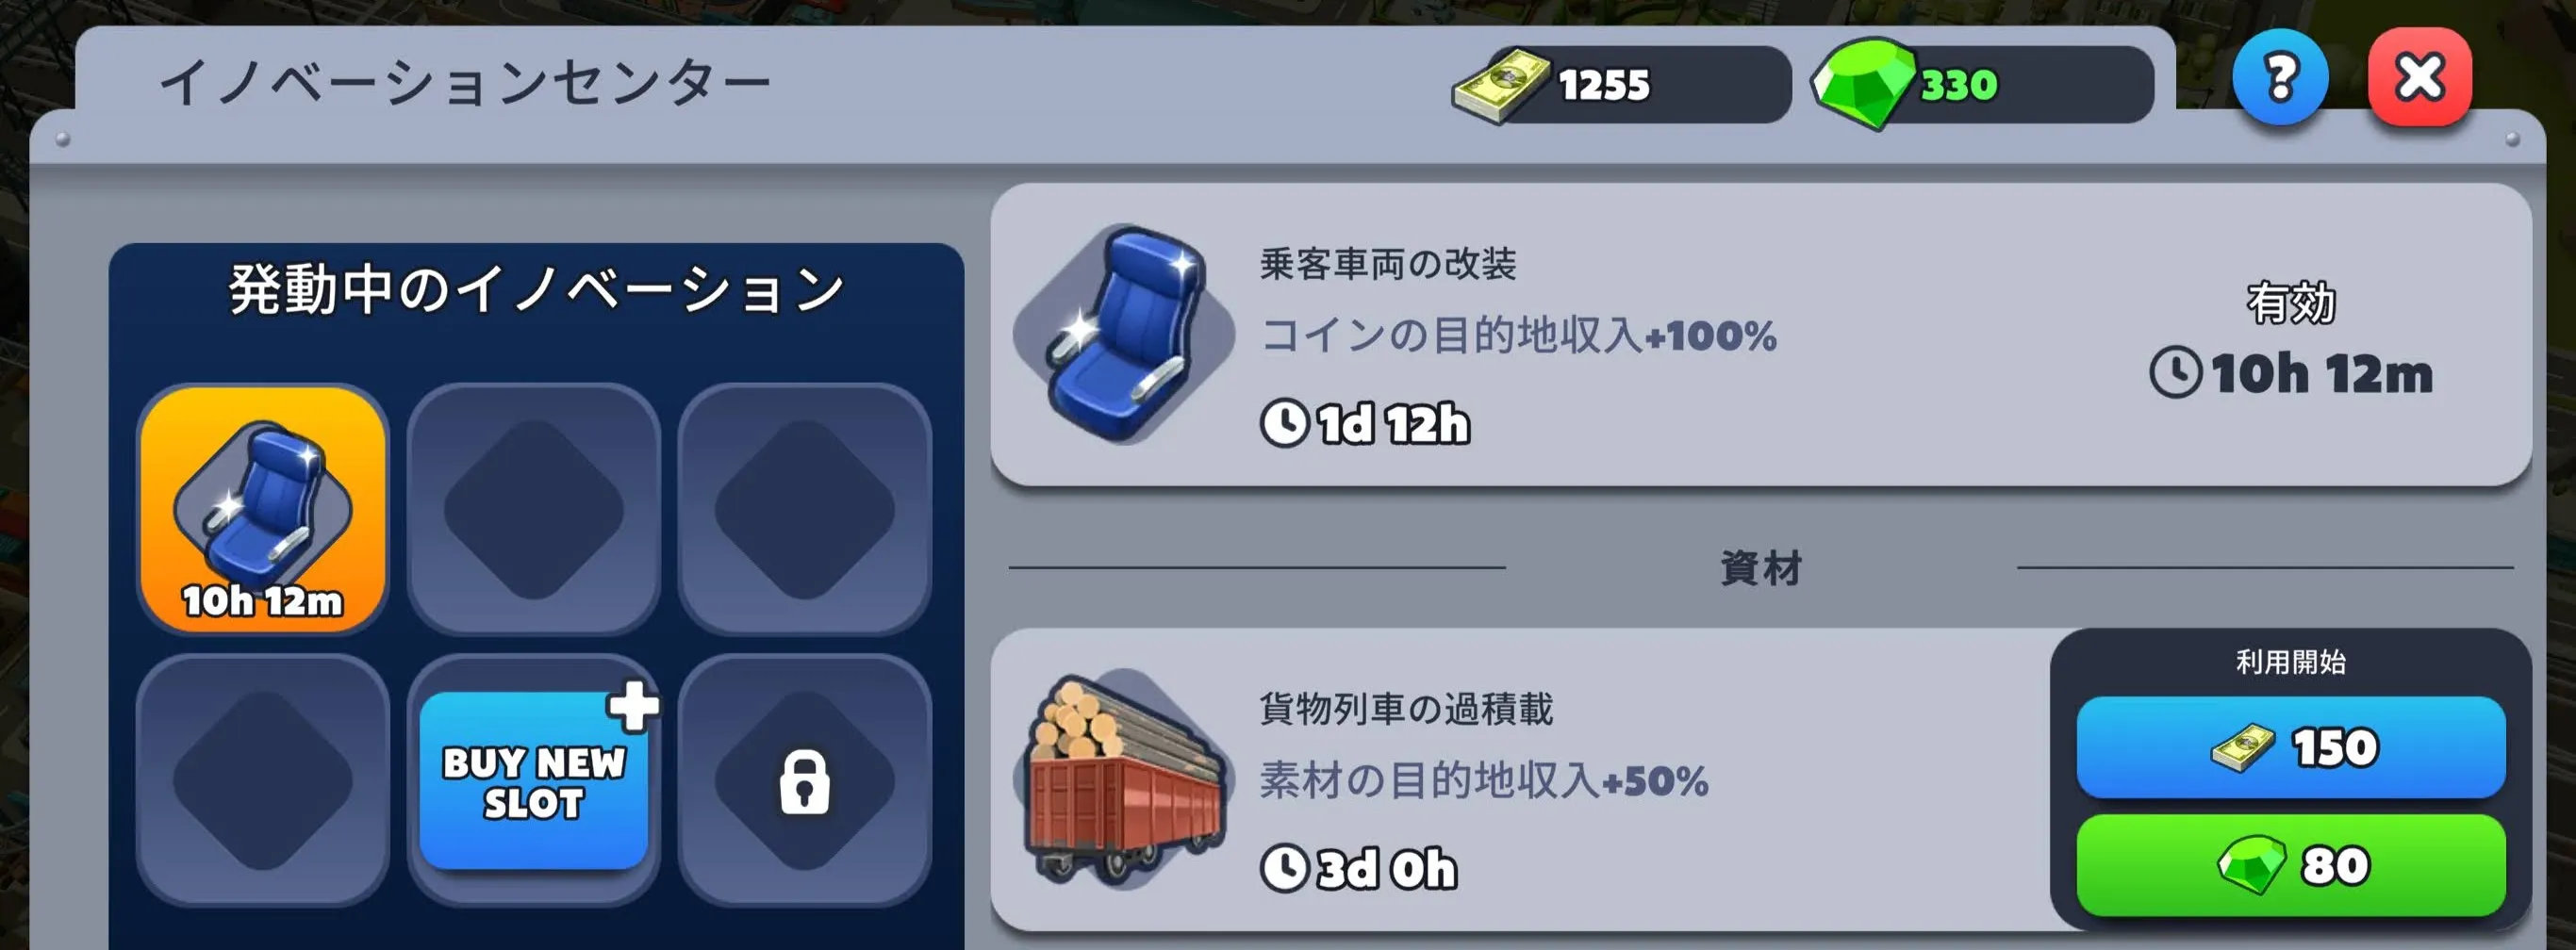Open help with the question mark icon

(2280, 79)
